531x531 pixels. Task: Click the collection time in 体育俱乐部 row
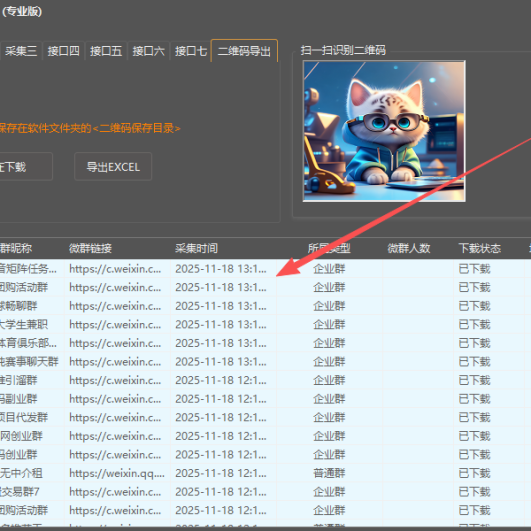pos(221,343)
